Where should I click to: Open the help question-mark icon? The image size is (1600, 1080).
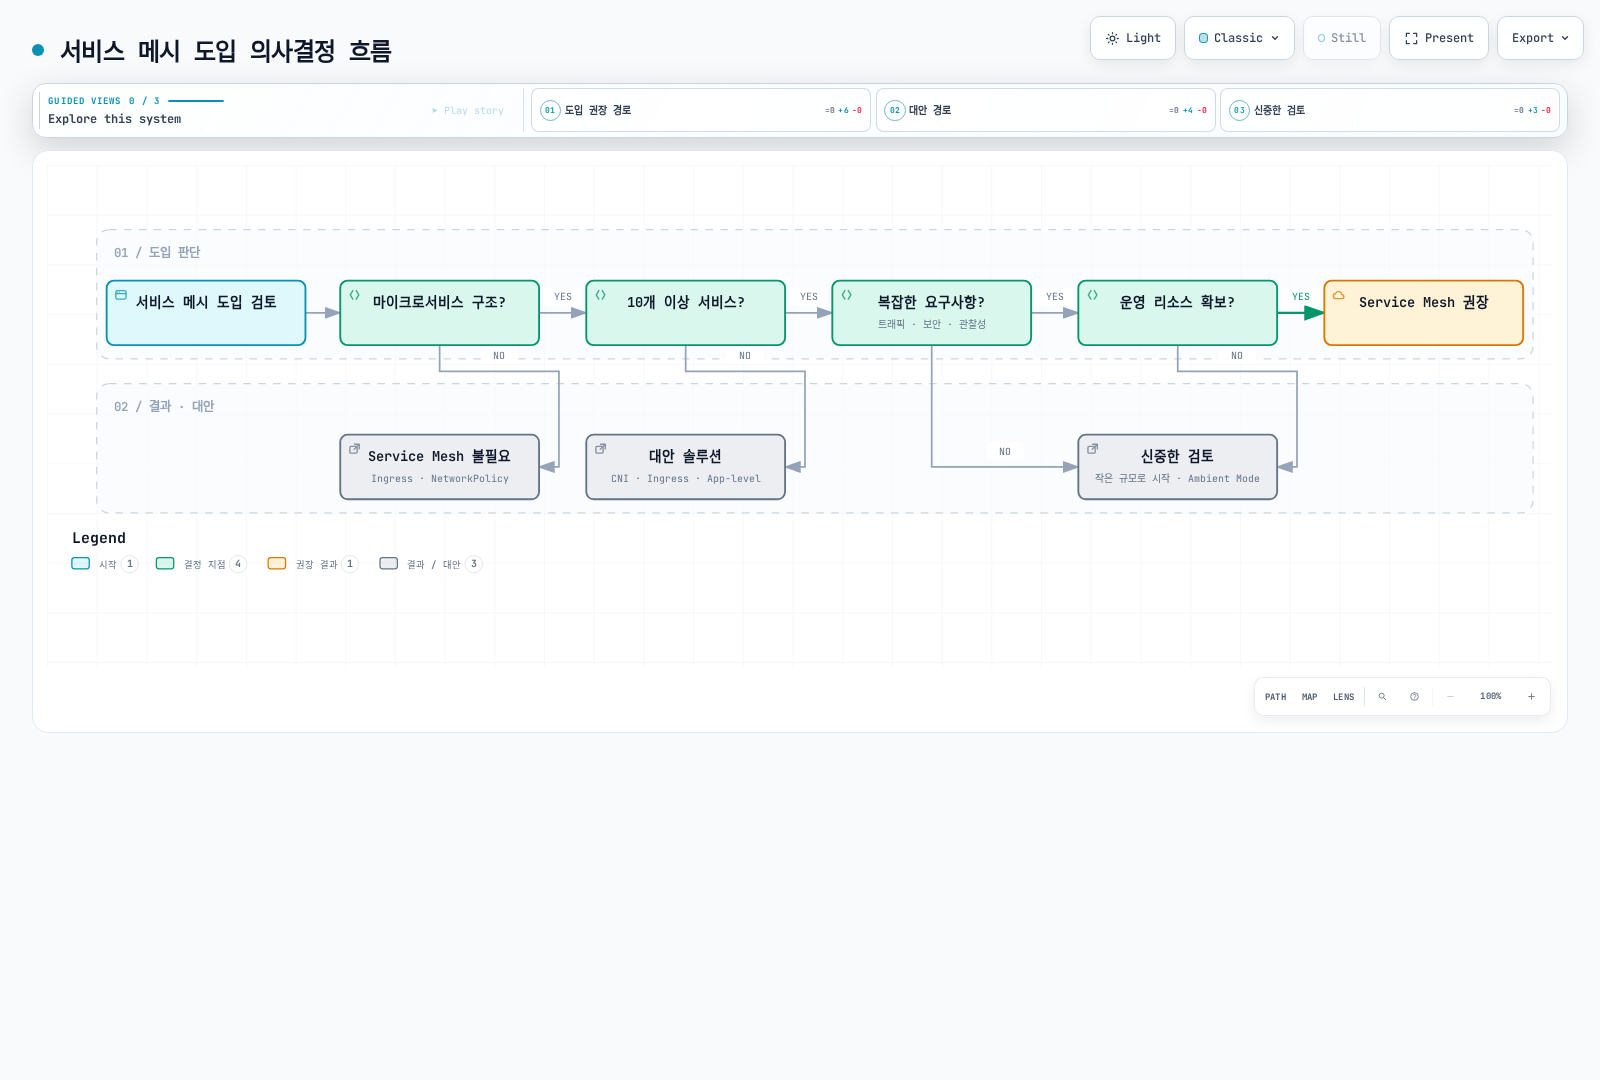pyautogui.click(x=1414, y=697)
